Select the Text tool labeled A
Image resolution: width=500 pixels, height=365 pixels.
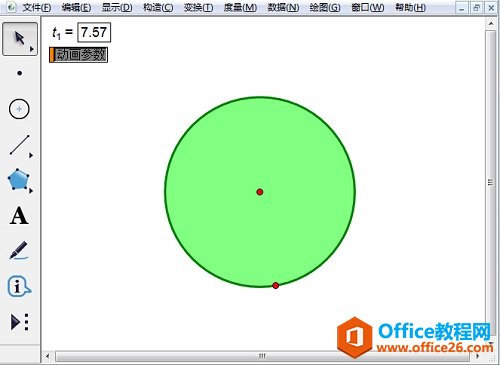19,216
